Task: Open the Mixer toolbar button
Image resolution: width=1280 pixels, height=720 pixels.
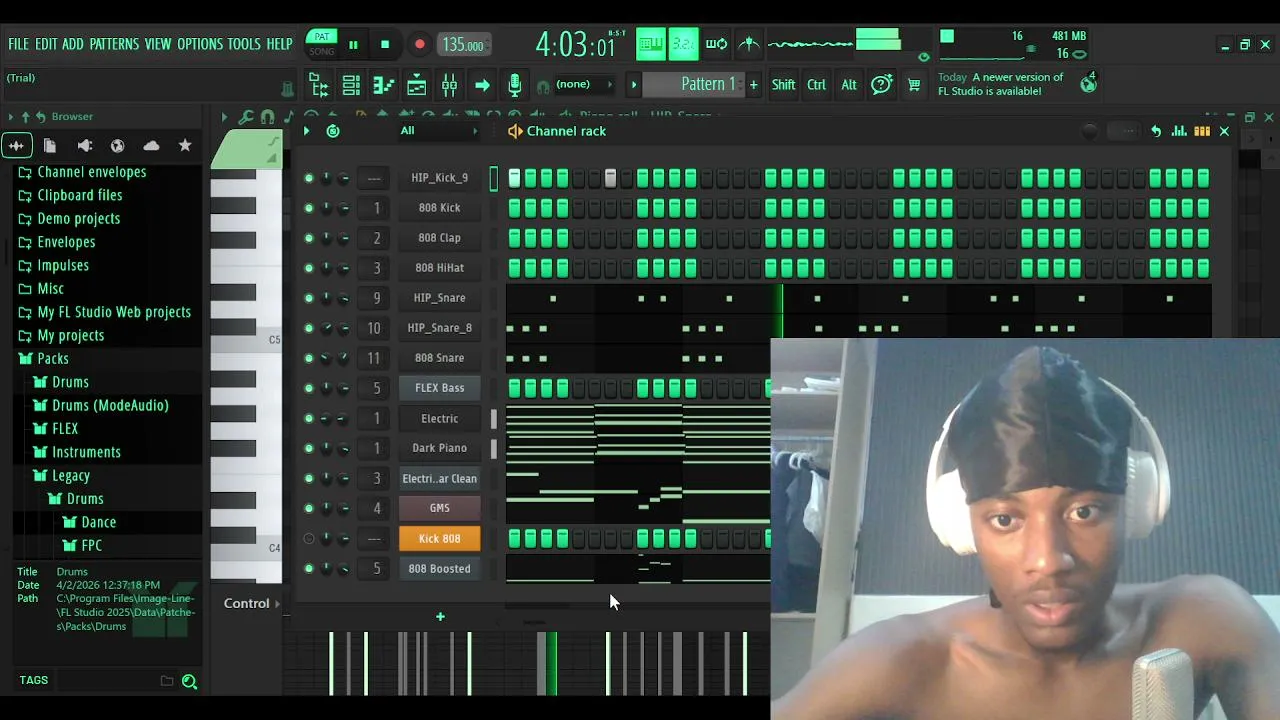Action: [449, 85]
